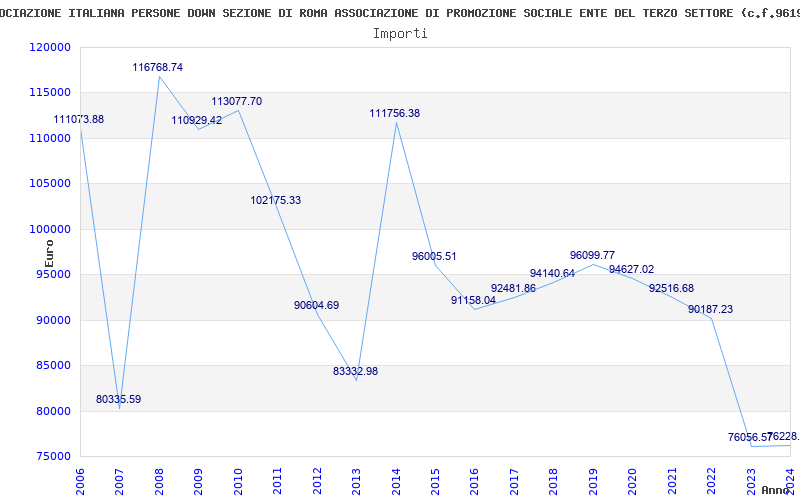Select the 76056.57 value label
Screen dimensions: 800x500
pyautogui.click(x=749, y=437)
